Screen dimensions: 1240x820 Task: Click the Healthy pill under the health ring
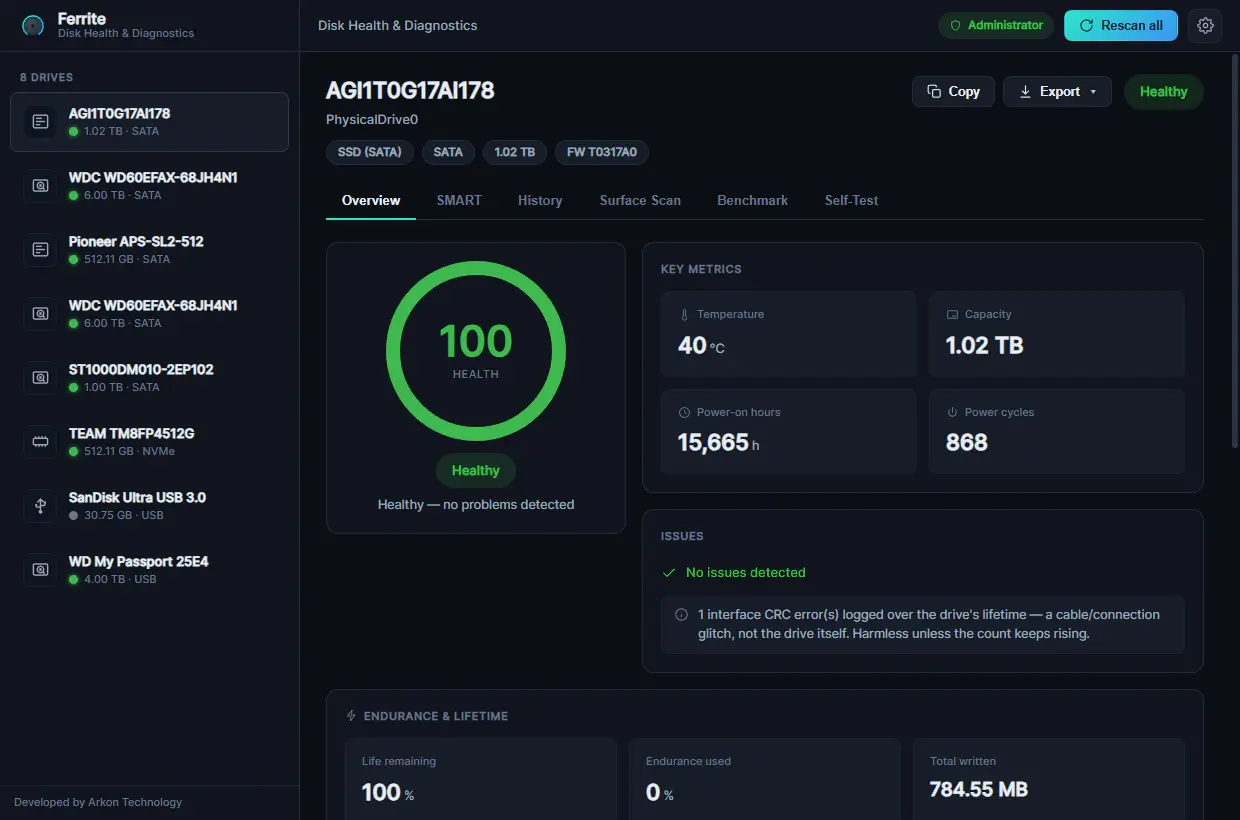tap(476, 471)
